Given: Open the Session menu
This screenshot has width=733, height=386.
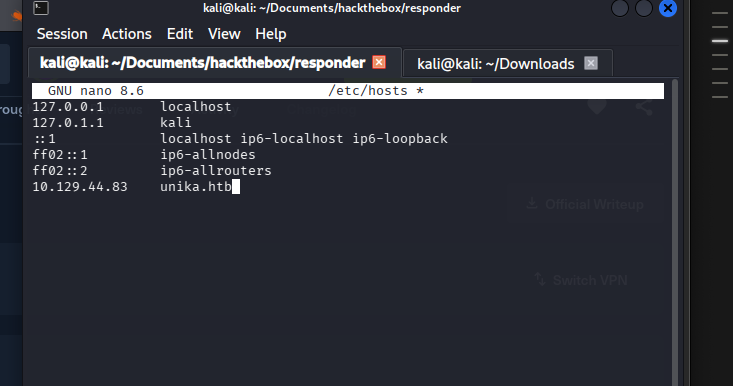Looking at the screenshot, I should click(62, 34).
